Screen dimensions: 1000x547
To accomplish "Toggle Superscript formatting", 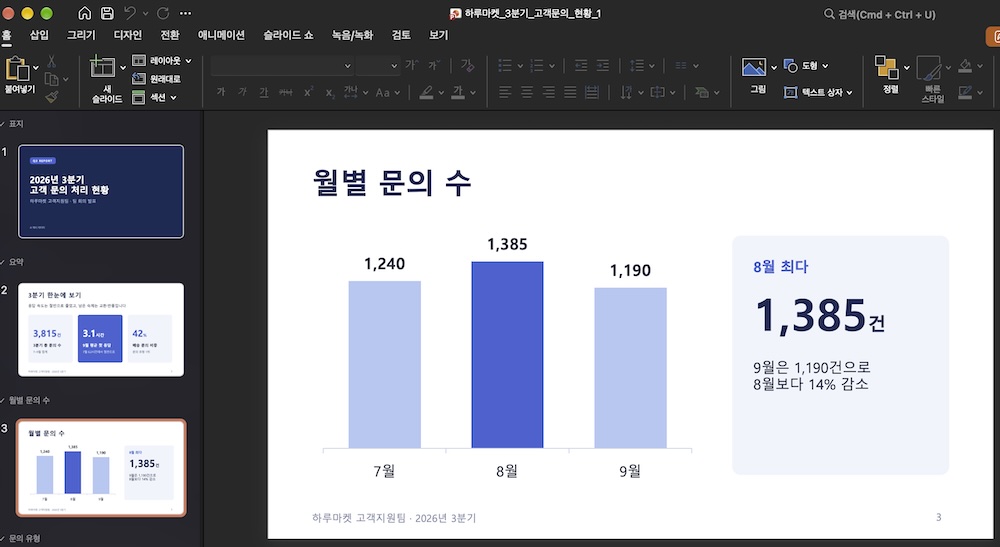I will point(308,92).
